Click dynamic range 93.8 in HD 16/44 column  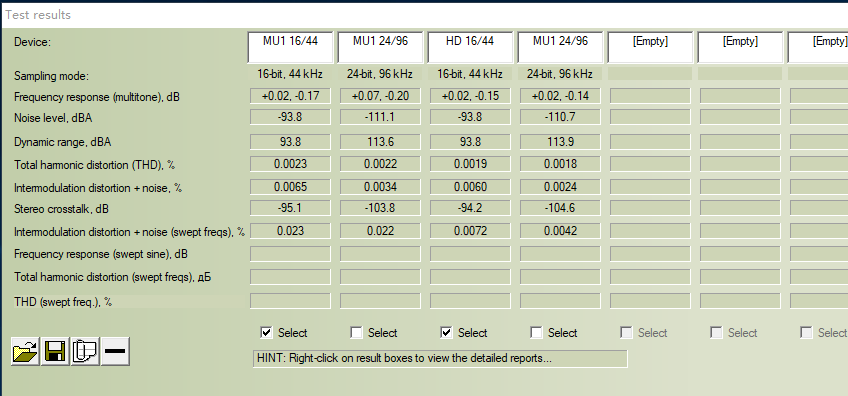[470, 142]
